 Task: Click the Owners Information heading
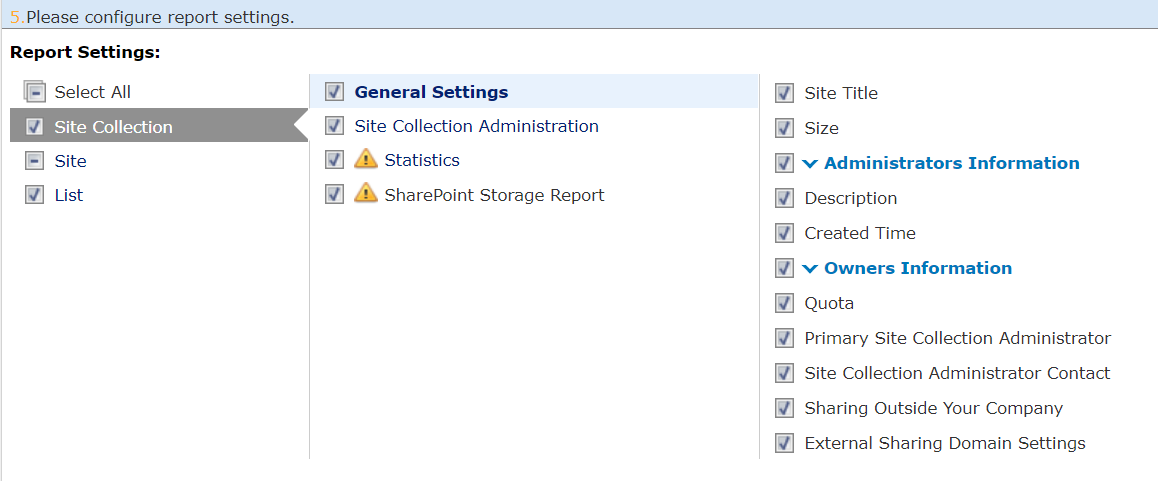[x=918, y=267]
